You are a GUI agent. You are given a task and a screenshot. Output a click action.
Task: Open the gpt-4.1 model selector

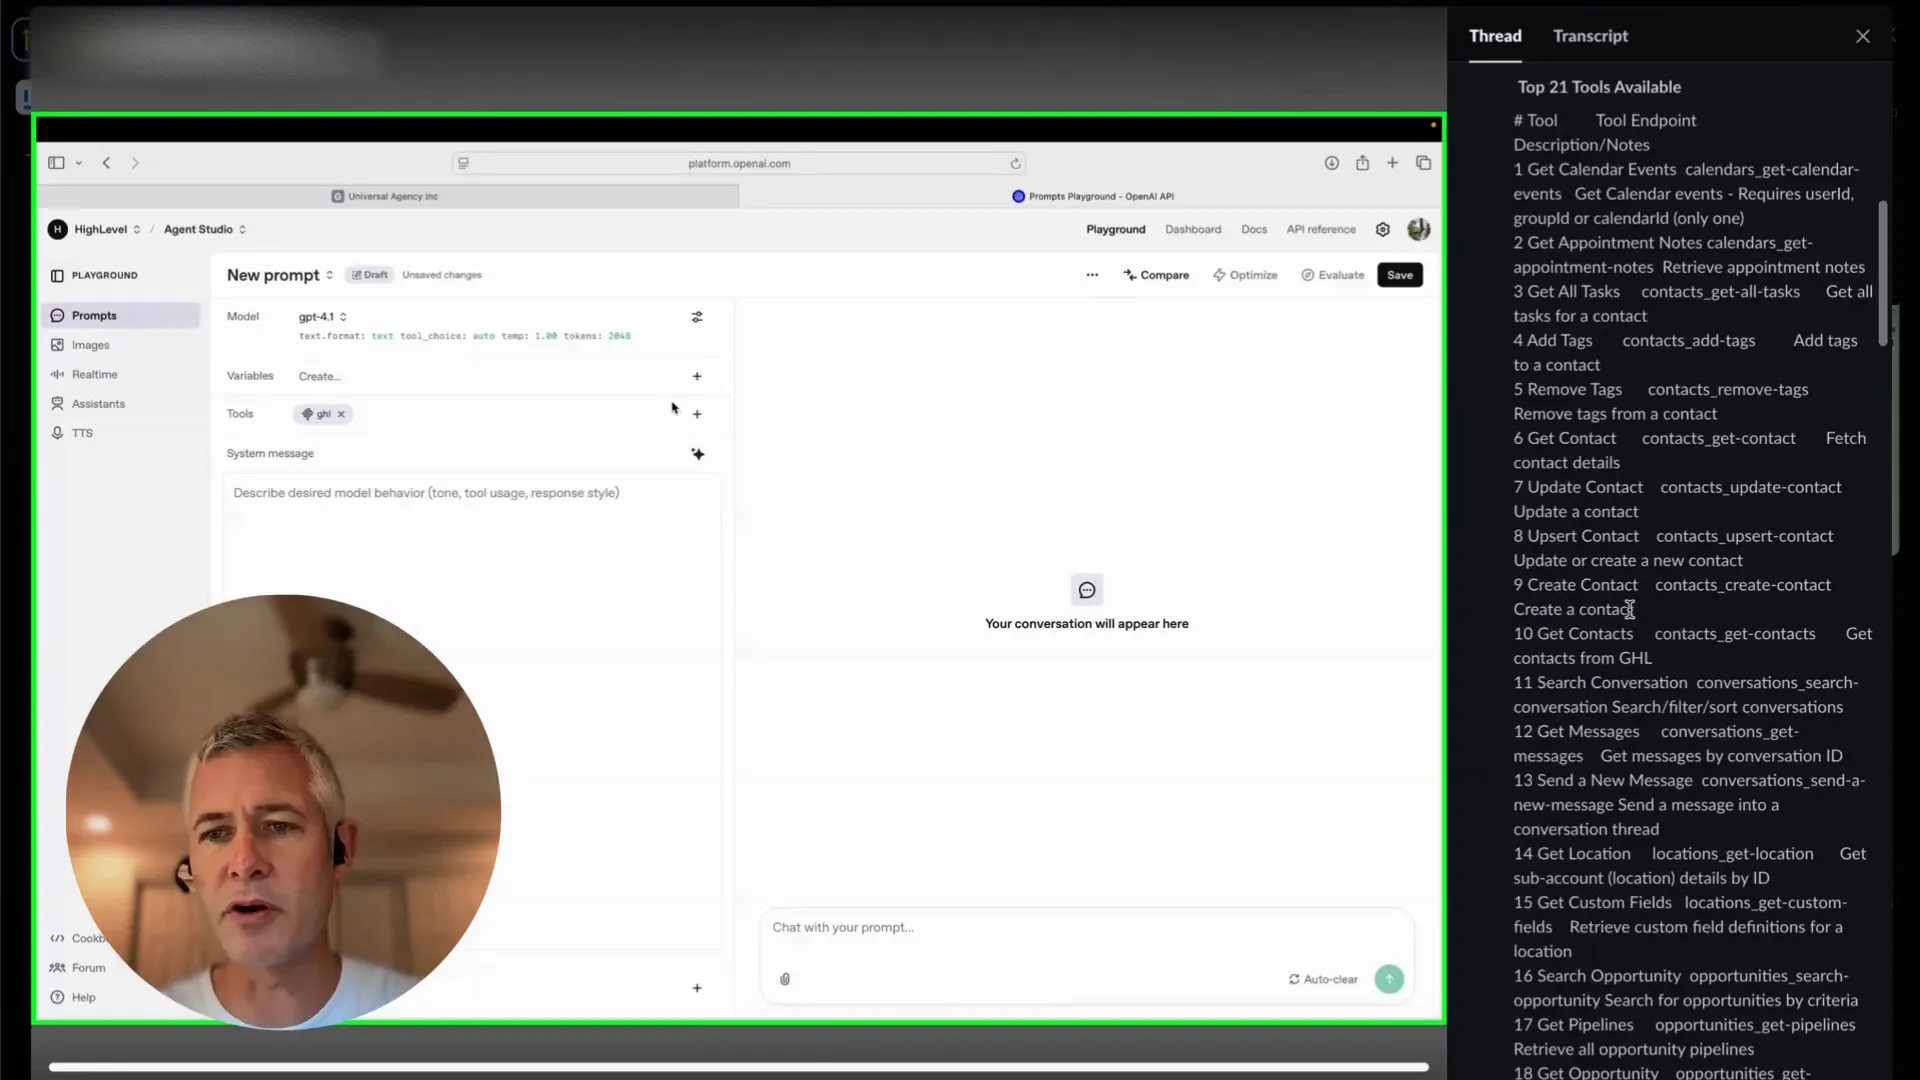point(322,317)
